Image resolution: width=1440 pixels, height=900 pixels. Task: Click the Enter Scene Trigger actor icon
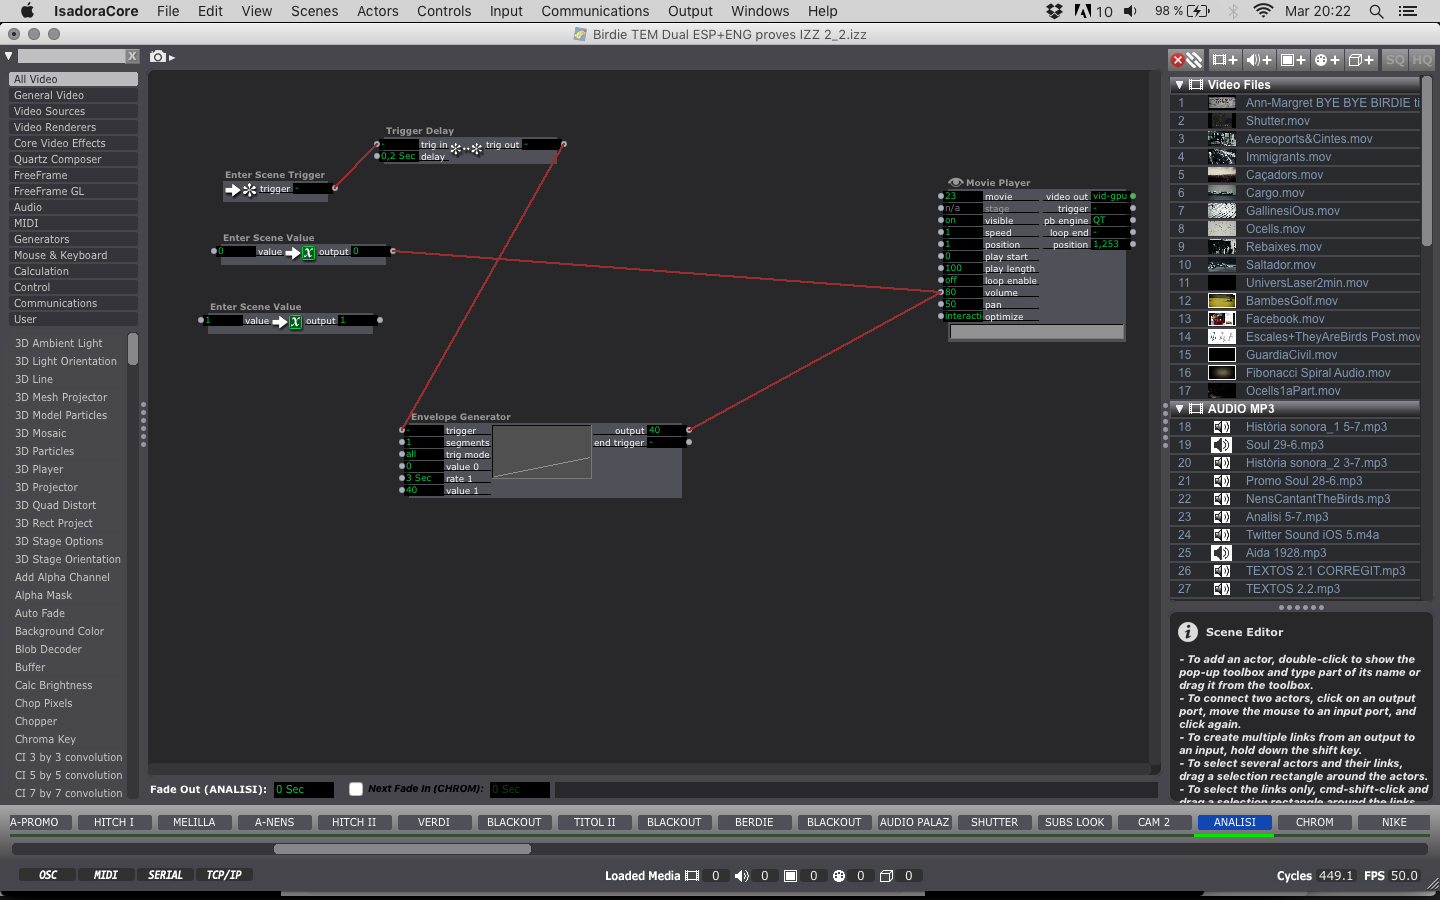[x=241, y=189]
